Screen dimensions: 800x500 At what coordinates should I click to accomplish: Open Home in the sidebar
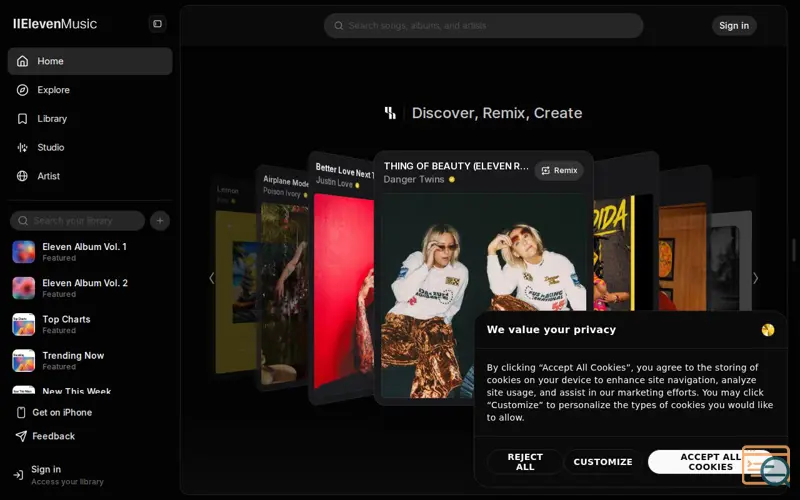pos(90,61)
